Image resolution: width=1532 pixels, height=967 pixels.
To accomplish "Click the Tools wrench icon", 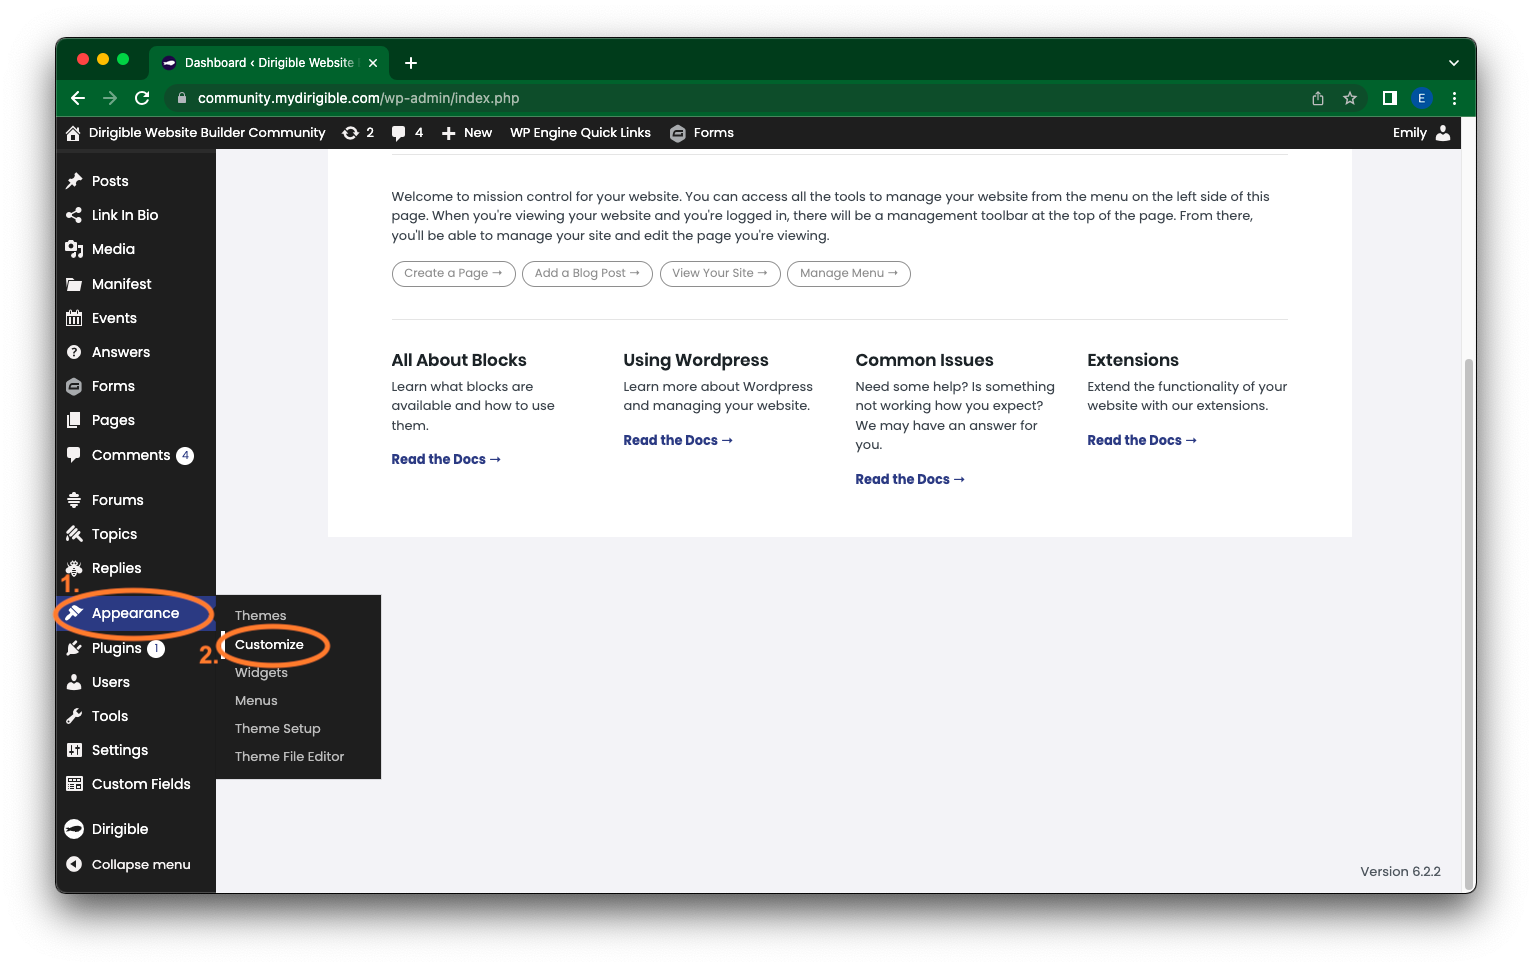I will point(74,716).
